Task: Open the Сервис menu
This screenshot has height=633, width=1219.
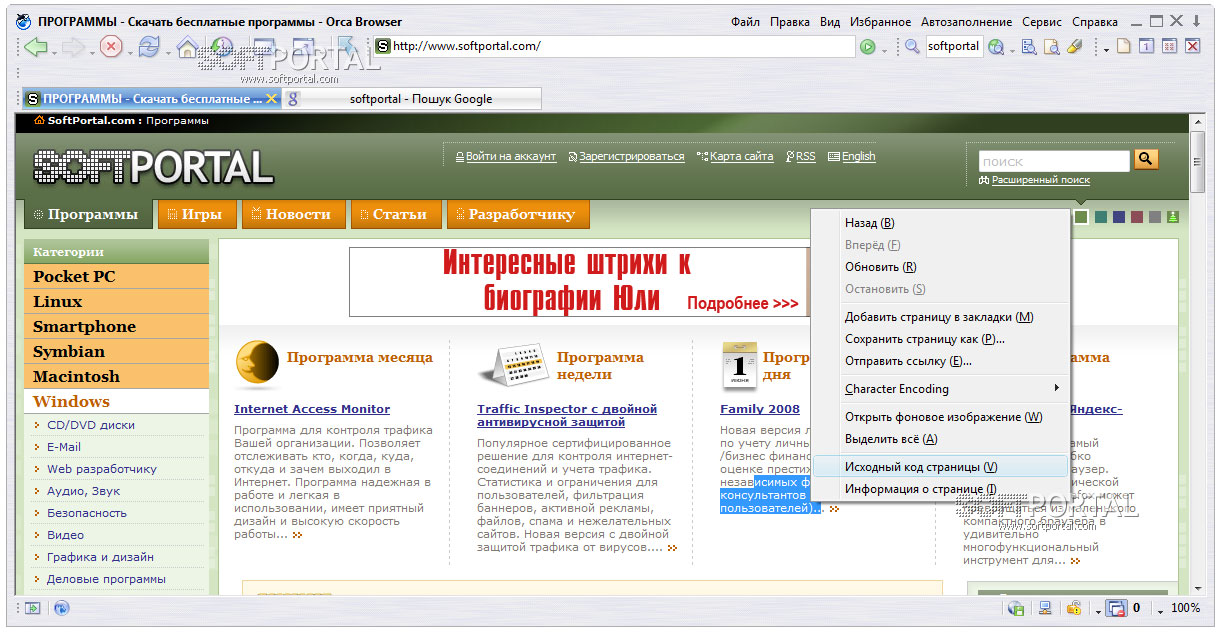Action: (1043, 22)
